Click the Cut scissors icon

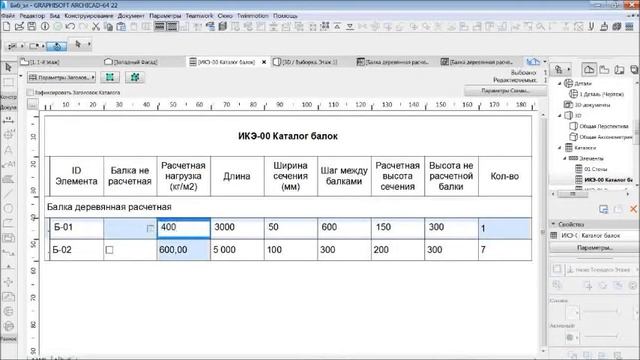coord(96,27)
